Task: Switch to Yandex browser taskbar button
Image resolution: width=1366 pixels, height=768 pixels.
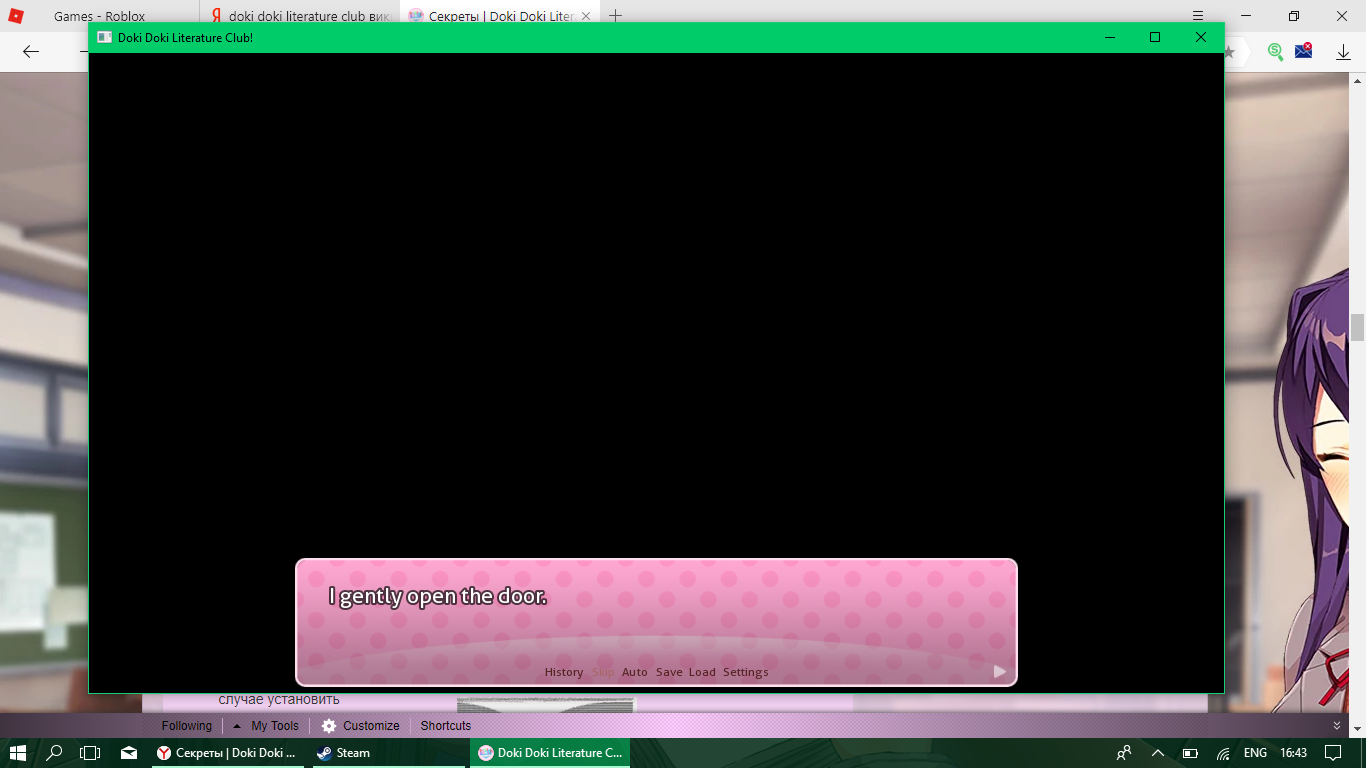Action: coord(230,753)
